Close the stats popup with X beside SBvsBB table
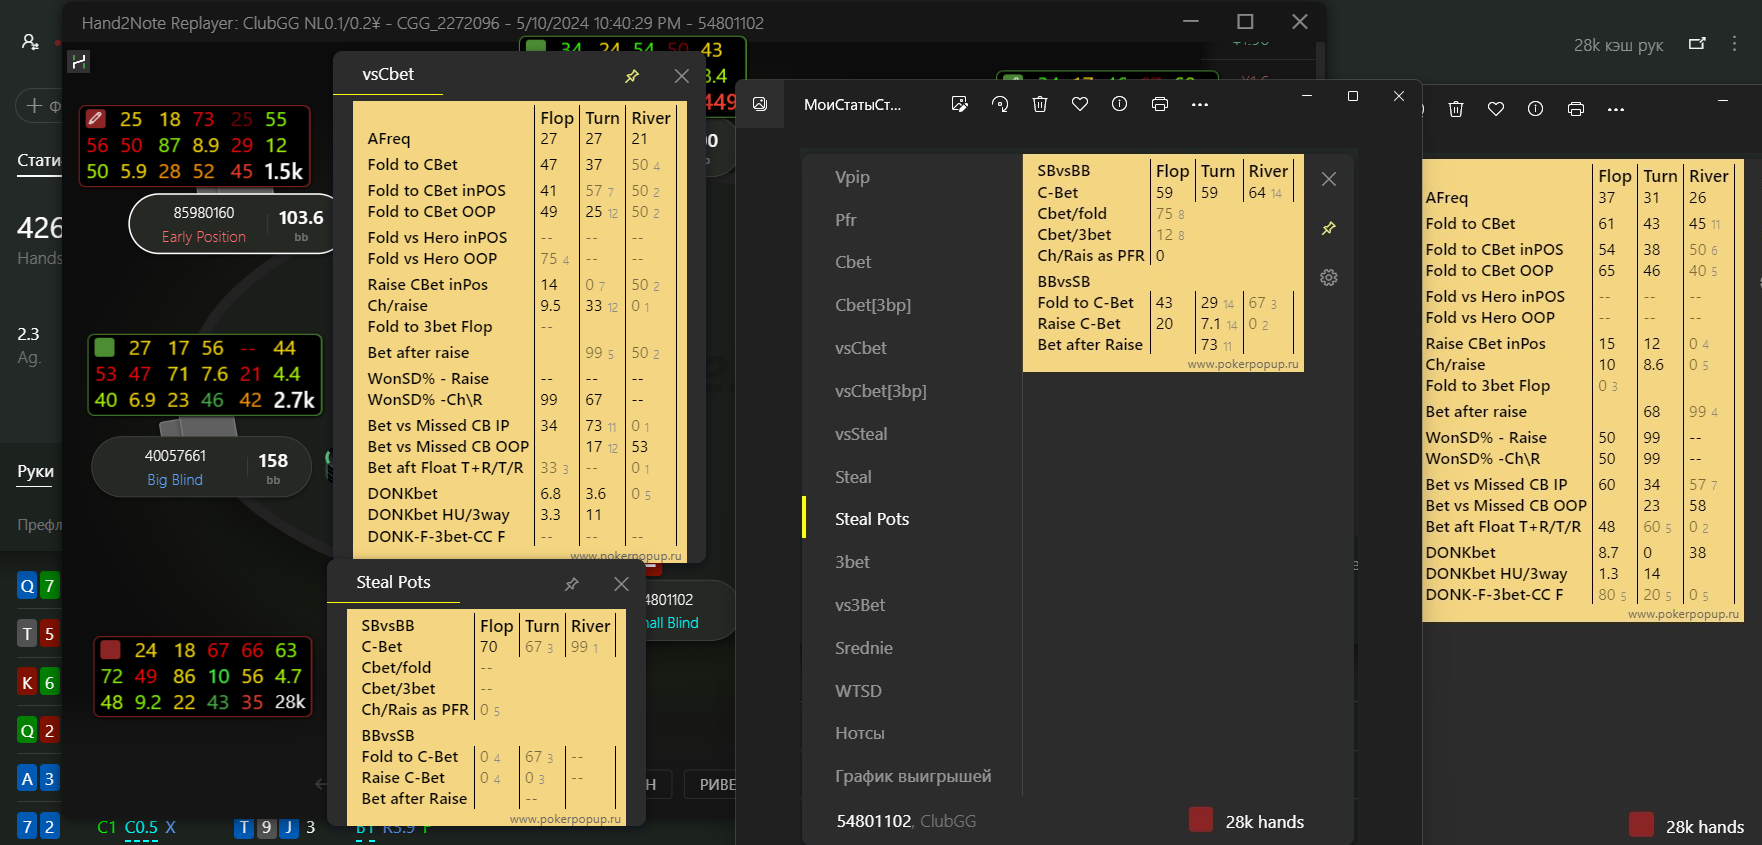This screenshot has height=845, width=1762. point(1329,179)
